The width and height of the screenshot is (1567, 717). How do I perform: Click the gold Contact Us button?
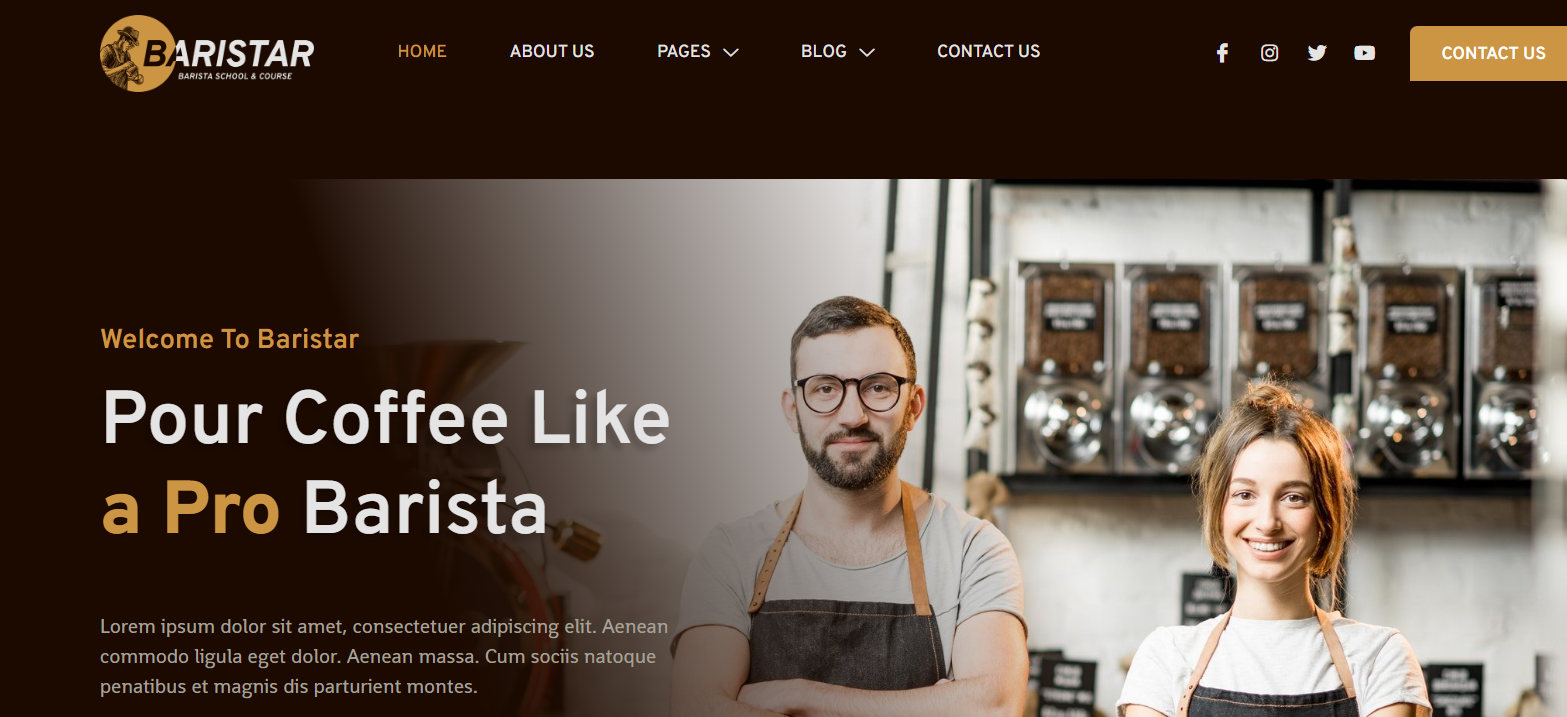[1489, 54]
